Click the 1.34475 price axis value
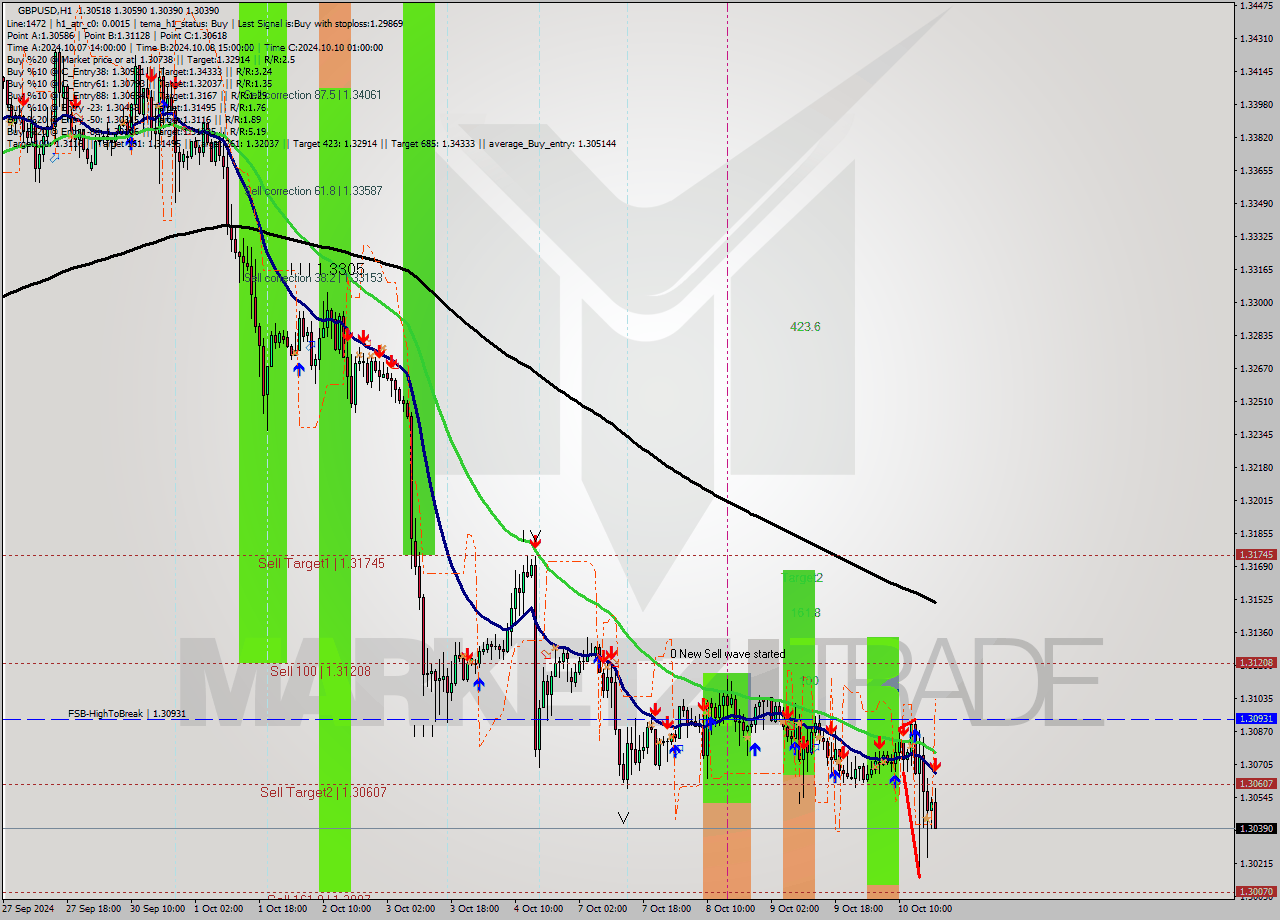1280x920 pixels. pyautogui.click(x=1256, y=5)
